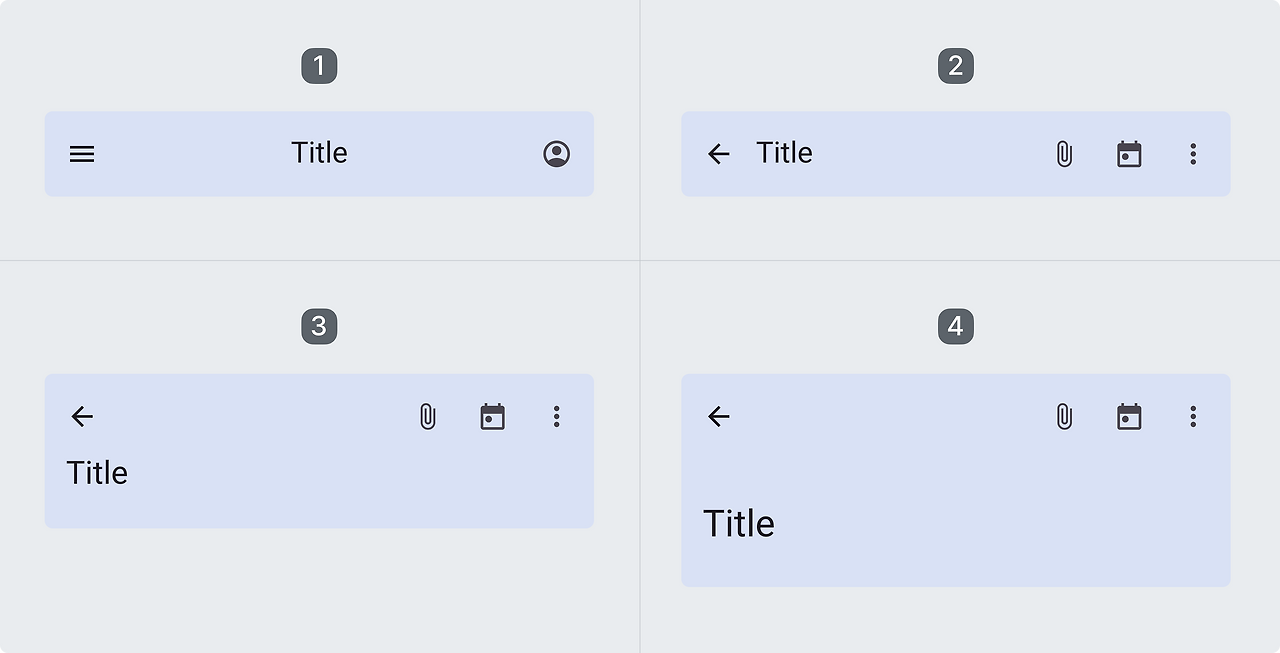This screenshot has height=653, width=1280.
Task: Click the account profile icon in app bar 1
Action: 557,154
